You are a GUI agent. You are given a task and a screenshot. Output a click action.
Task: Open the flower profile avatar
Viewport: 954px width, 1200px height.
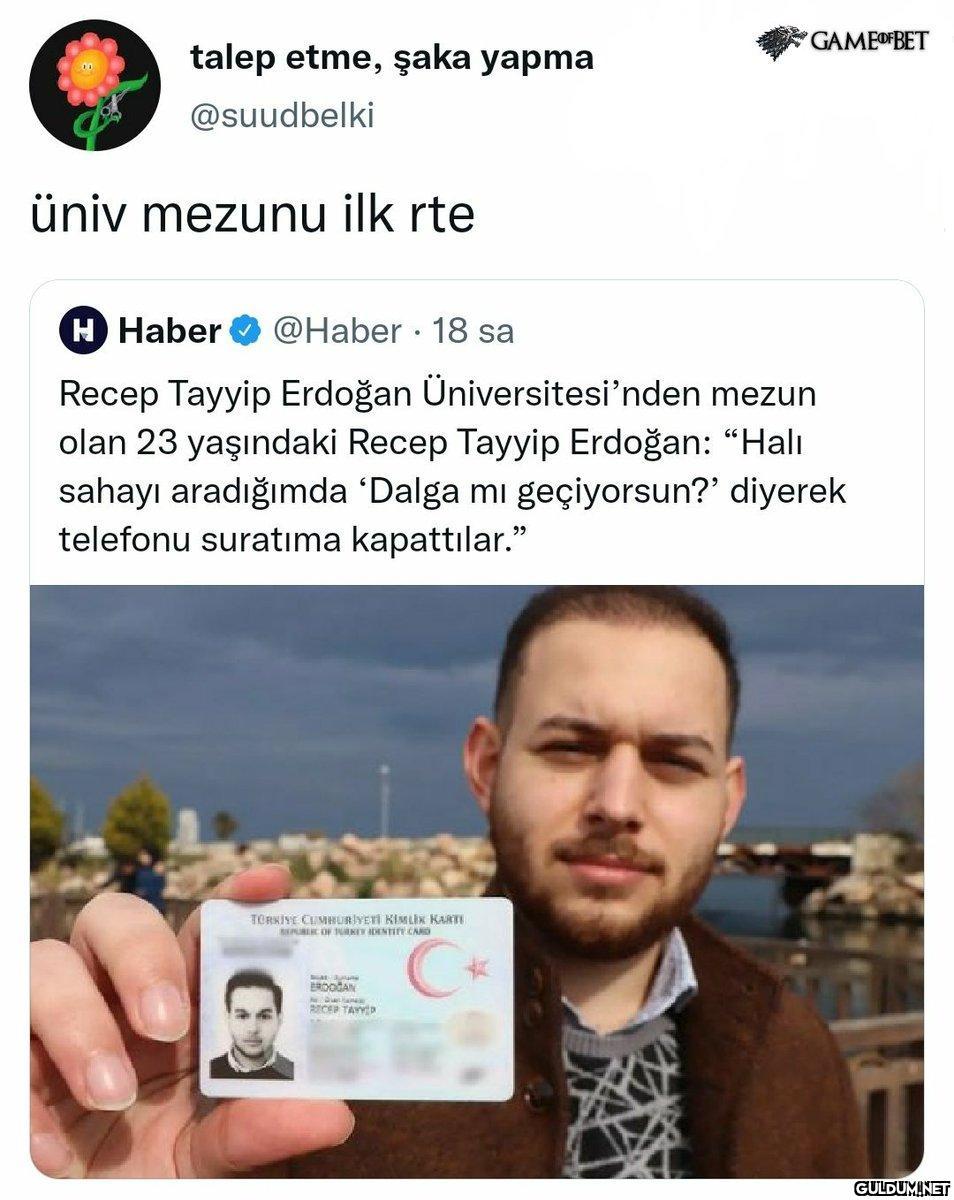[x=95, y=84]
